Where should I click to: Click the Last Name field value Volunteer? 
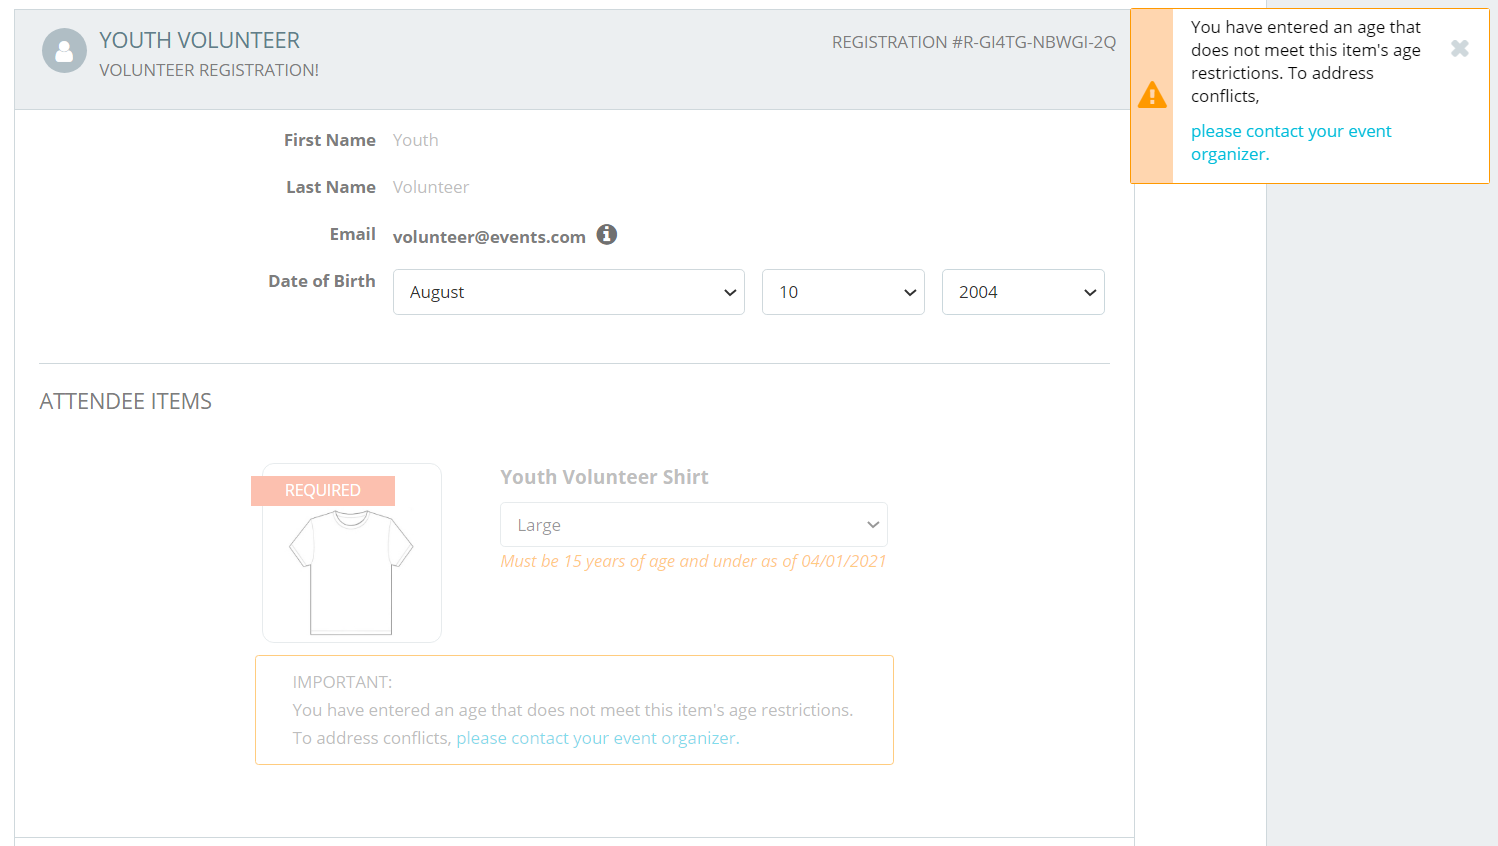click(x=431, y=187)
